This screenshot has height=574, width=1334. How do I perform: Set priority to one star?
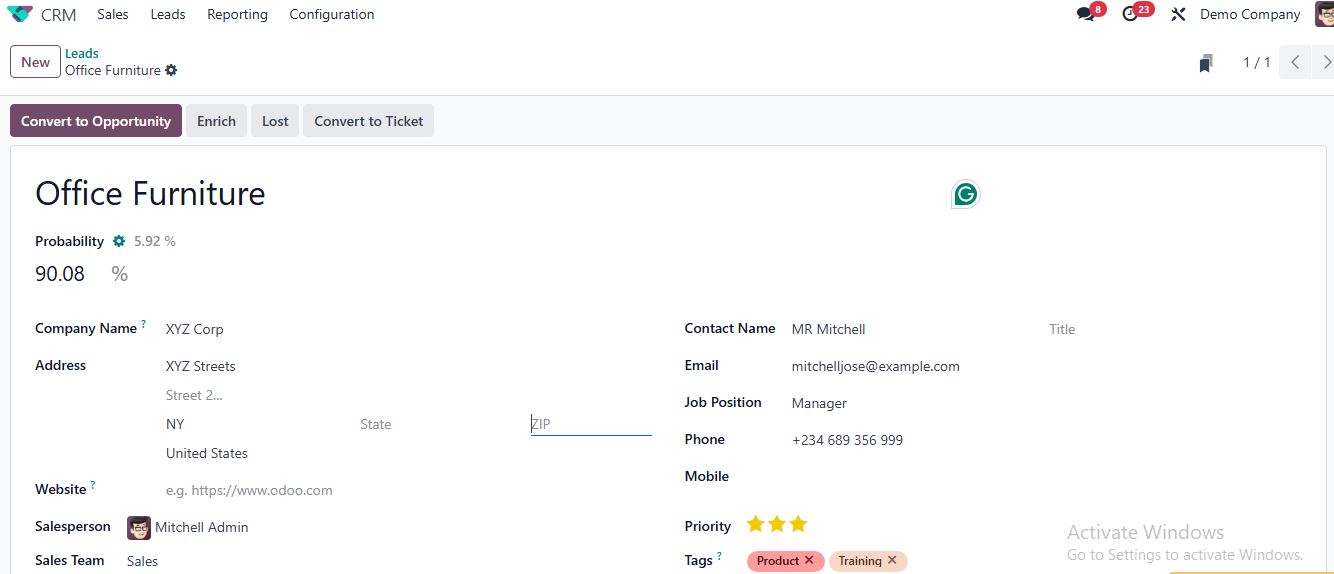point(755,524)
